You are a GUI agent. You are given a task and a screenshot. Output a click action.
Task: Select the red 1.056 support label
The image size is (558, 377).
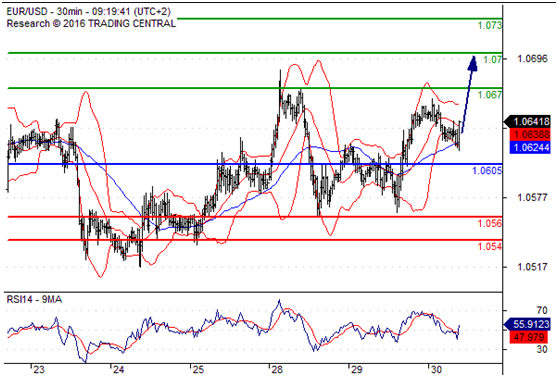coord(489,224)
